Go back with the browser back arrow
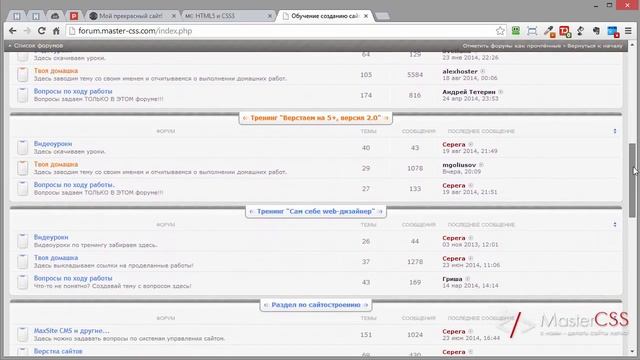Image resolution: width=640 pixels, height=360 pixels. click(13, 31)
